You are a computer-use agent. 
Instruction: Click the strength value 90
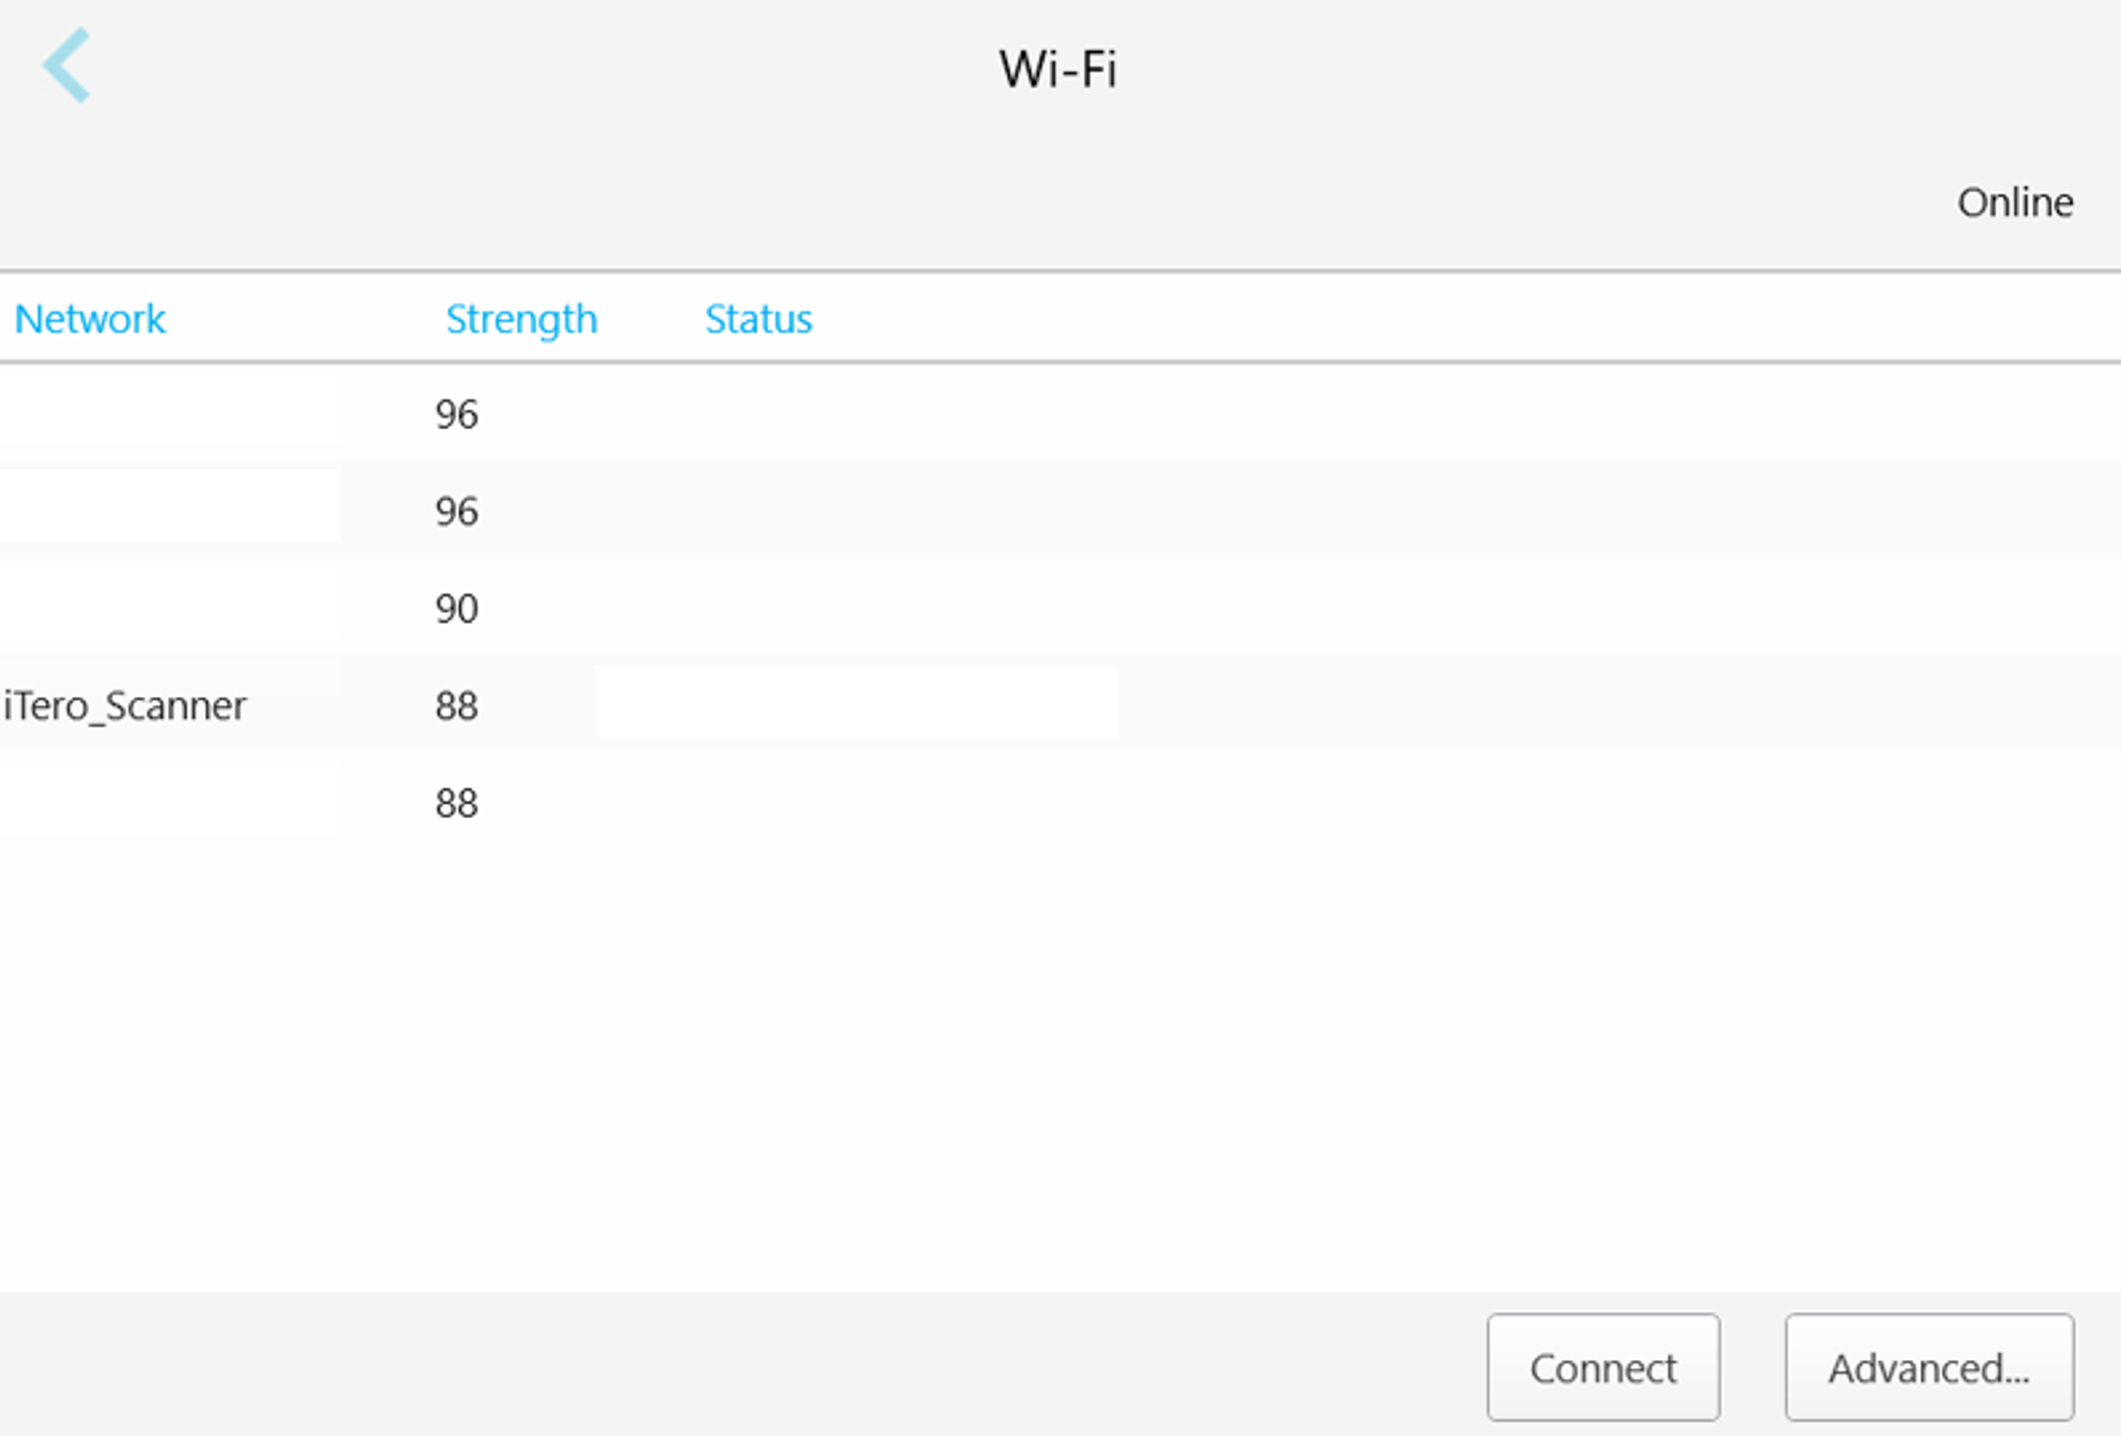point(457,608)
